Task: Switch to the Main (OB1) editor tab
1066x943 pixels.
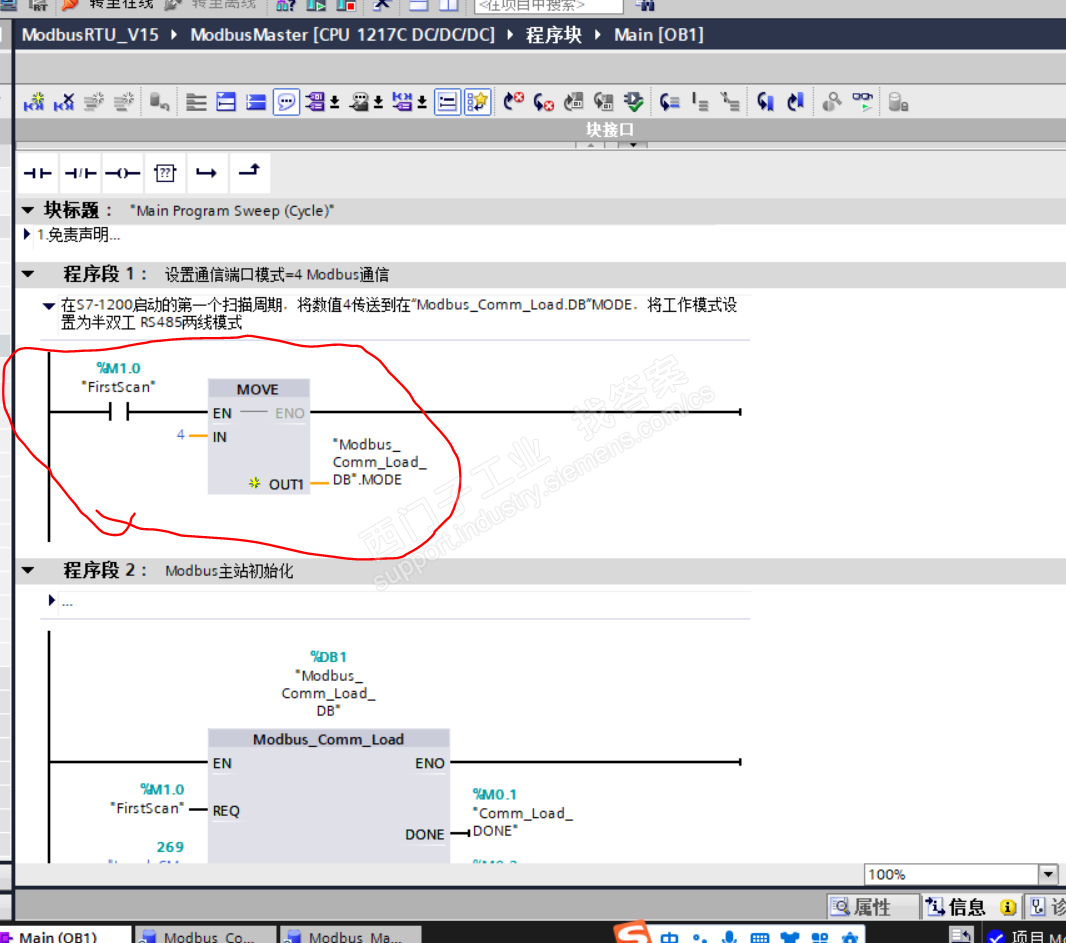Action: coord(65,936)
